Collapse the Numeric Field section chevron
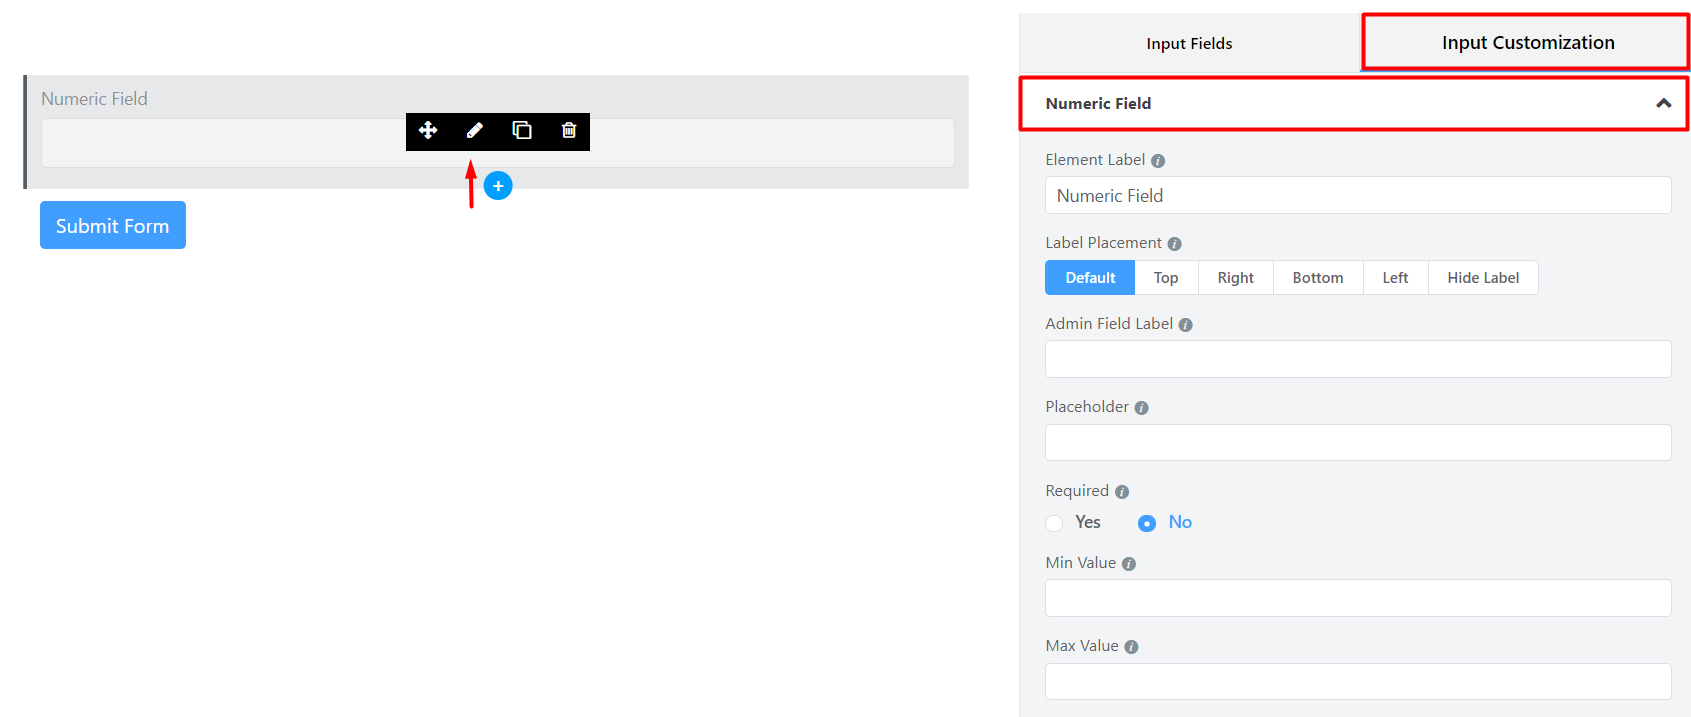Viewport: 1691px width, 717px height. pos(1663,103)
